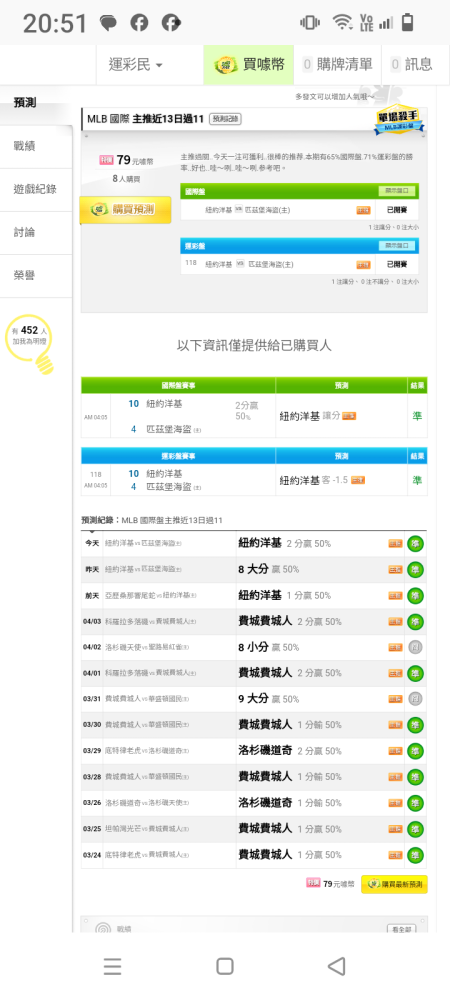Screen dimensions: 450x1000
Task: Click the green 準 circle in the 04/03 row
Action: 416,622
